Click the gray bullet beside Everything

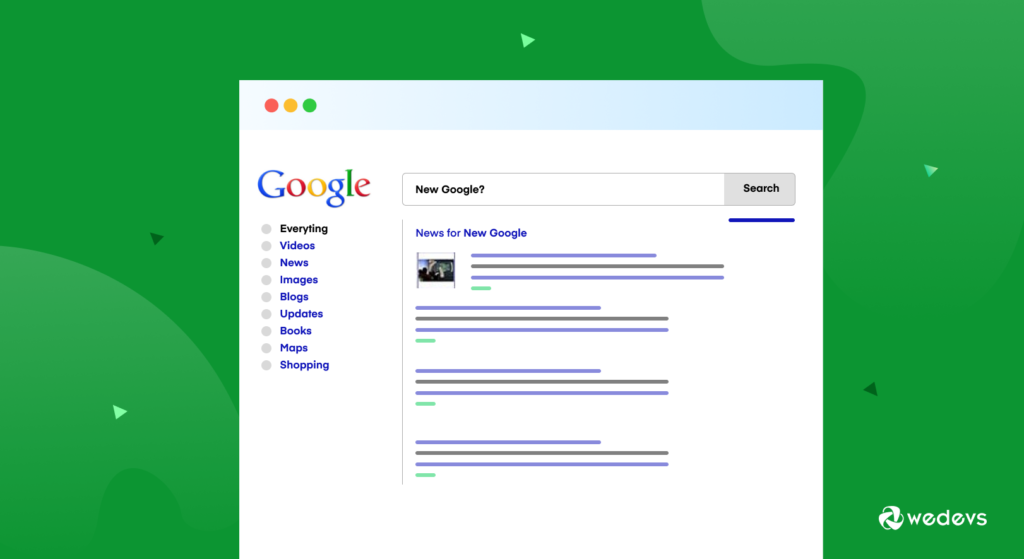tap(266, 229)
